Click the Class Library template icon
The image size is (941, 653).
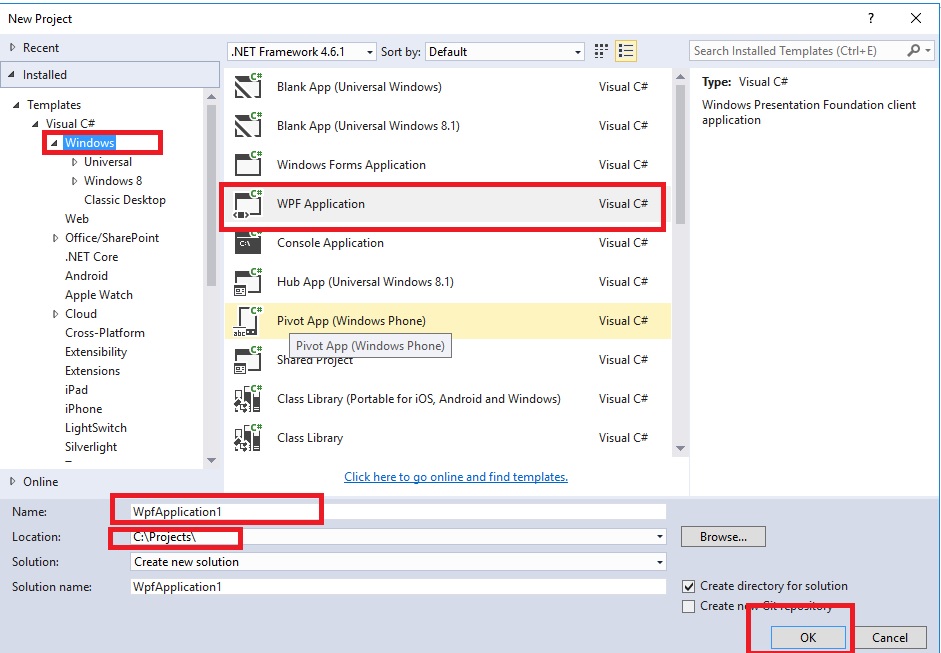tap(248, 438)
